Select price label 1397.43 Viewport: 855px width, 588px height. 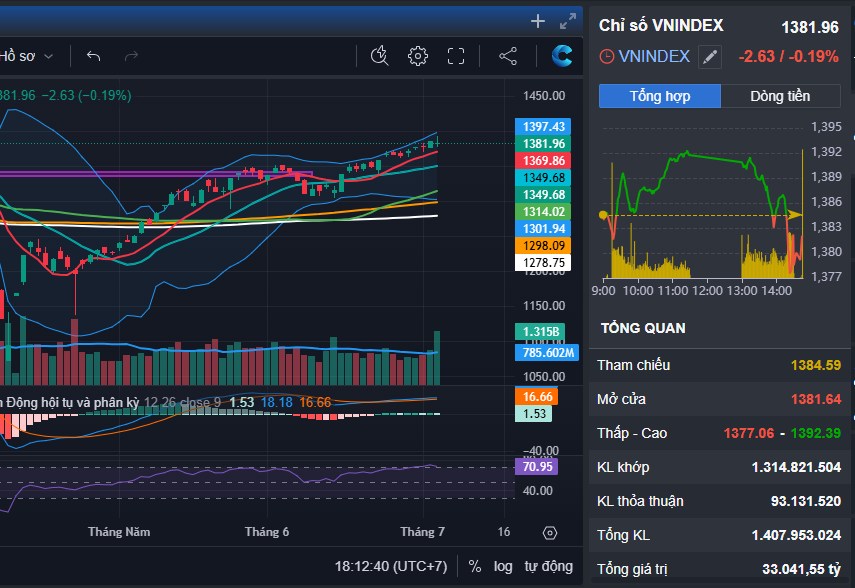click(543, 127)
